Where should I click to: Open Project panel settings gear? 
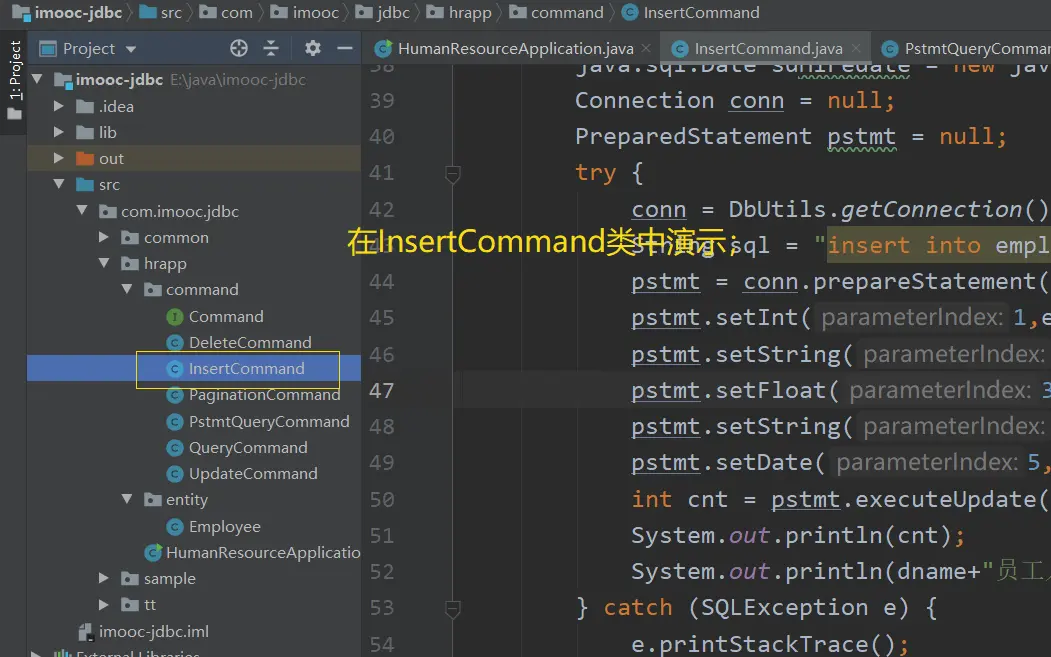[x=312, y=48]
